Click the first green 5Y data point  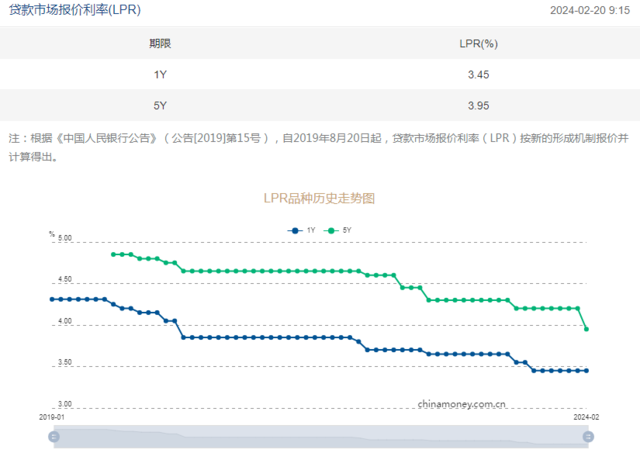coord(113,254)
